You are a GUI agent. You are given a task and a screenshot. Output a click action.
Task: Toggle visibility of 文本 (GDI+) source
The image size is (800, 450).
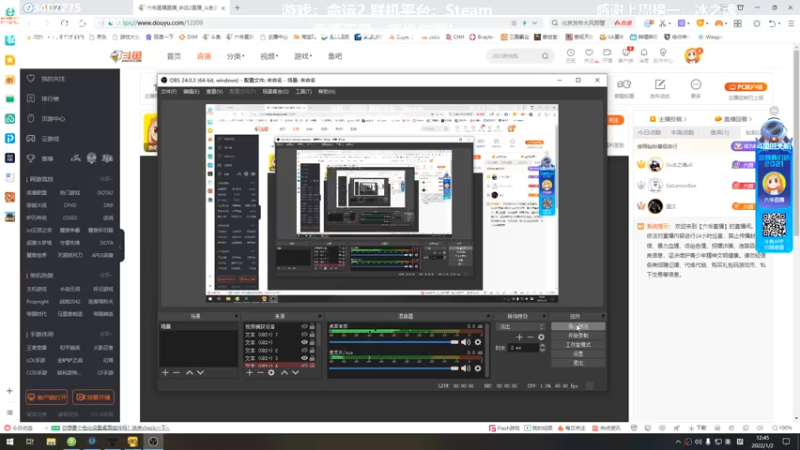pos(305,342)
